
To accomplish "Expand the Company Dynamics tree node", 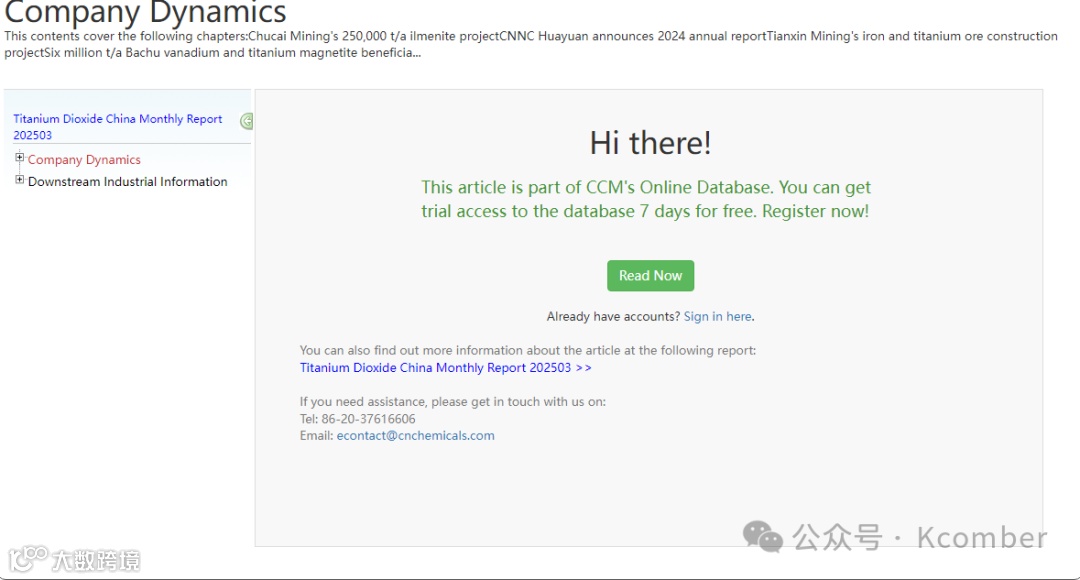I will 19,158.
